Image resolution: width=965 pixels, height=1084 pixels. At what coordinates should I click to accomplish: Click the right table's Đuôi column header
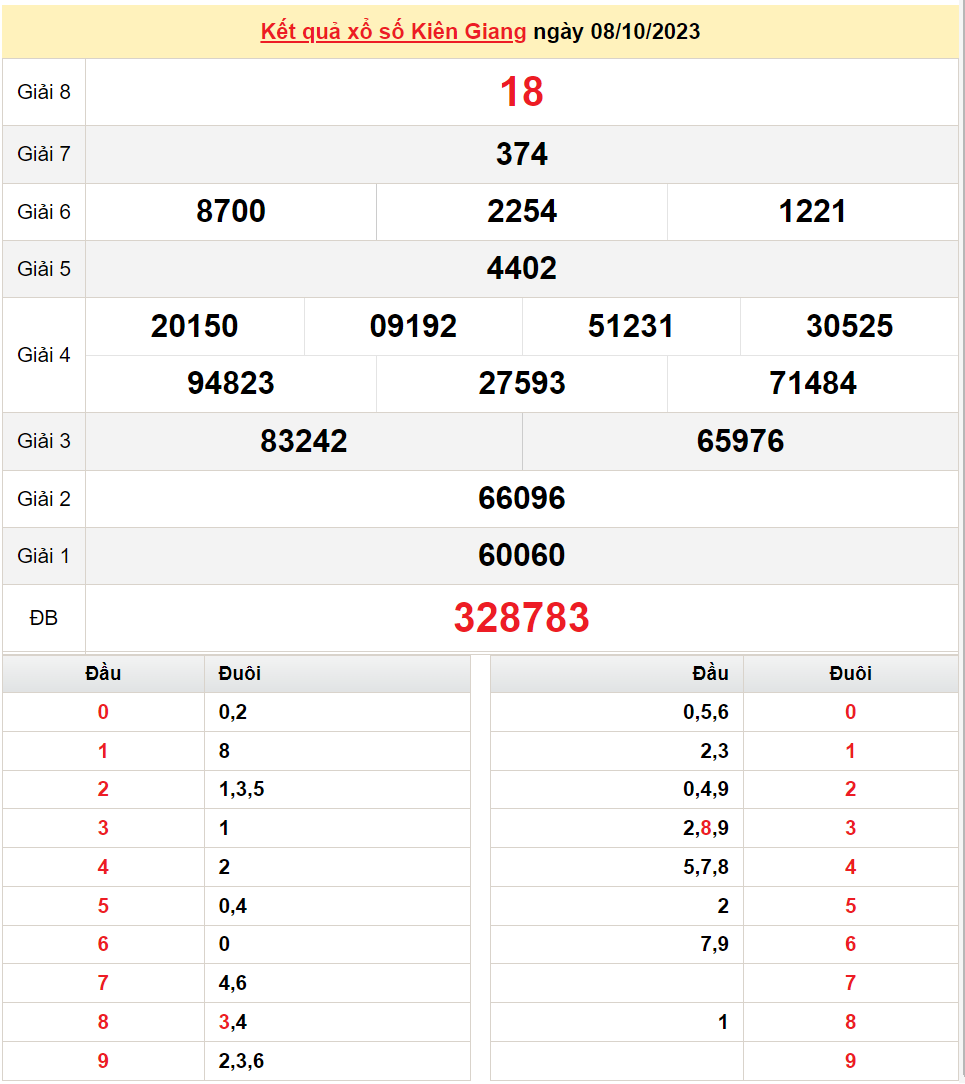click(849, 673)
